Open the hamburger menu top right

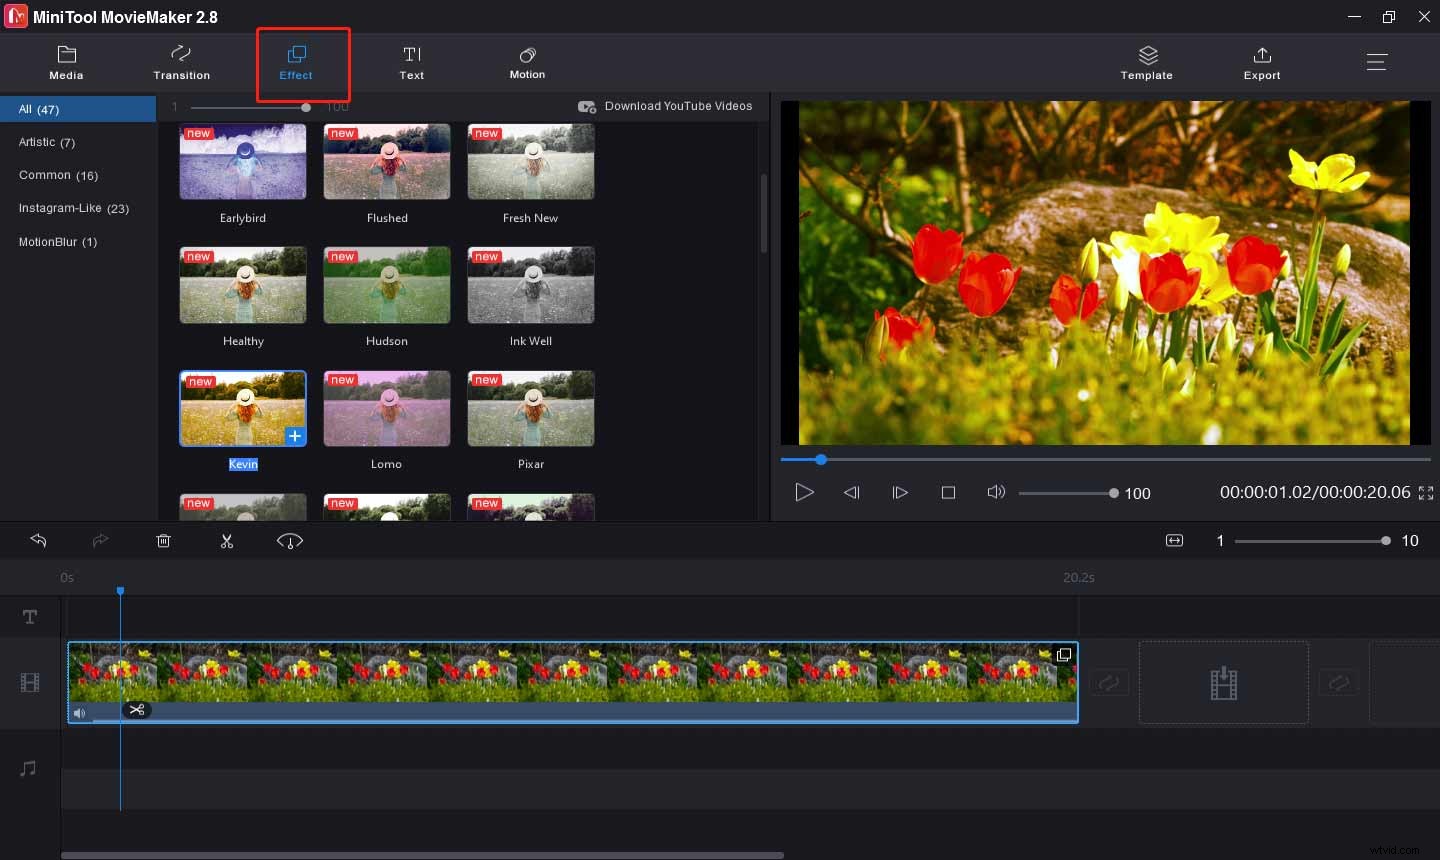(x=1377, y=61)
